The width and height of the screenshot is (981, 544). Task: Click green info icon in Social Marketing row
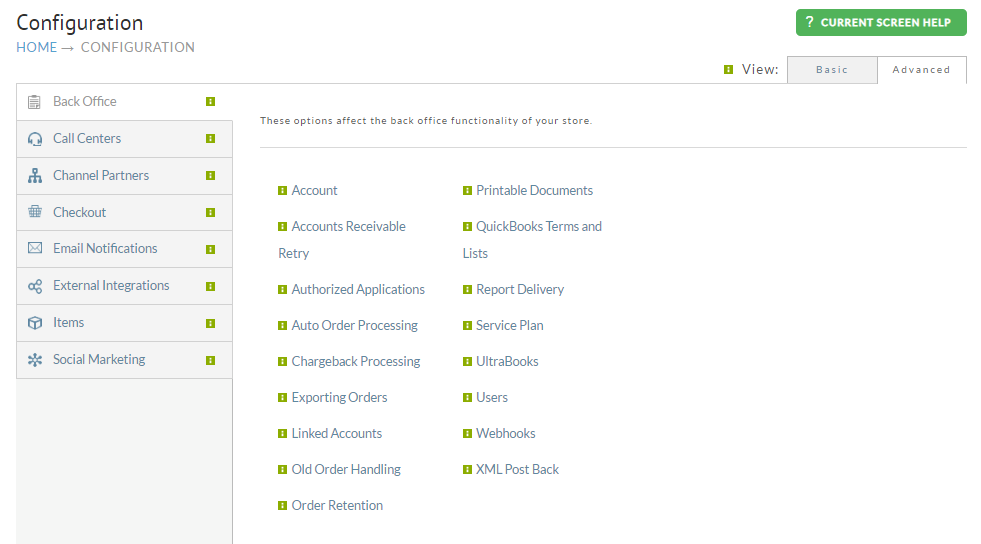click(211, 360)
